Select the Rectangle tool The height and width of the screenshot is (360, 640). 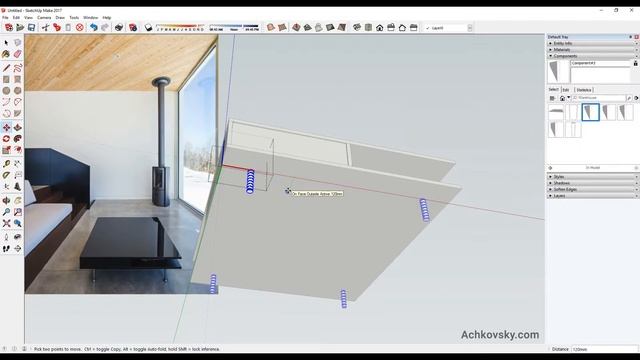6,79
